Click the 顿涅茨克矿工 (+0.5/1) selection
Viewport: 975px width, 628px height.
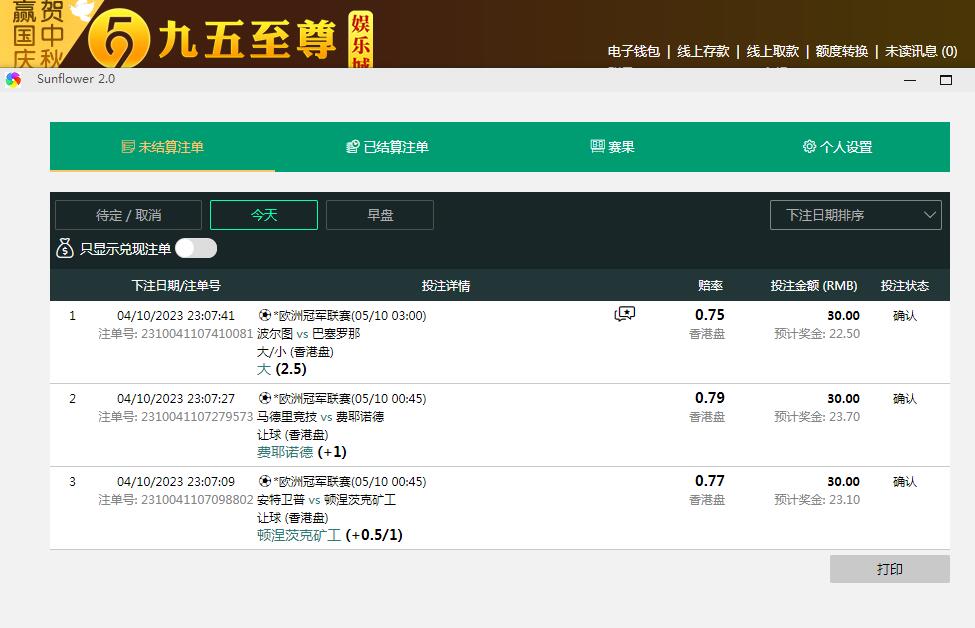tap(330, 535)
